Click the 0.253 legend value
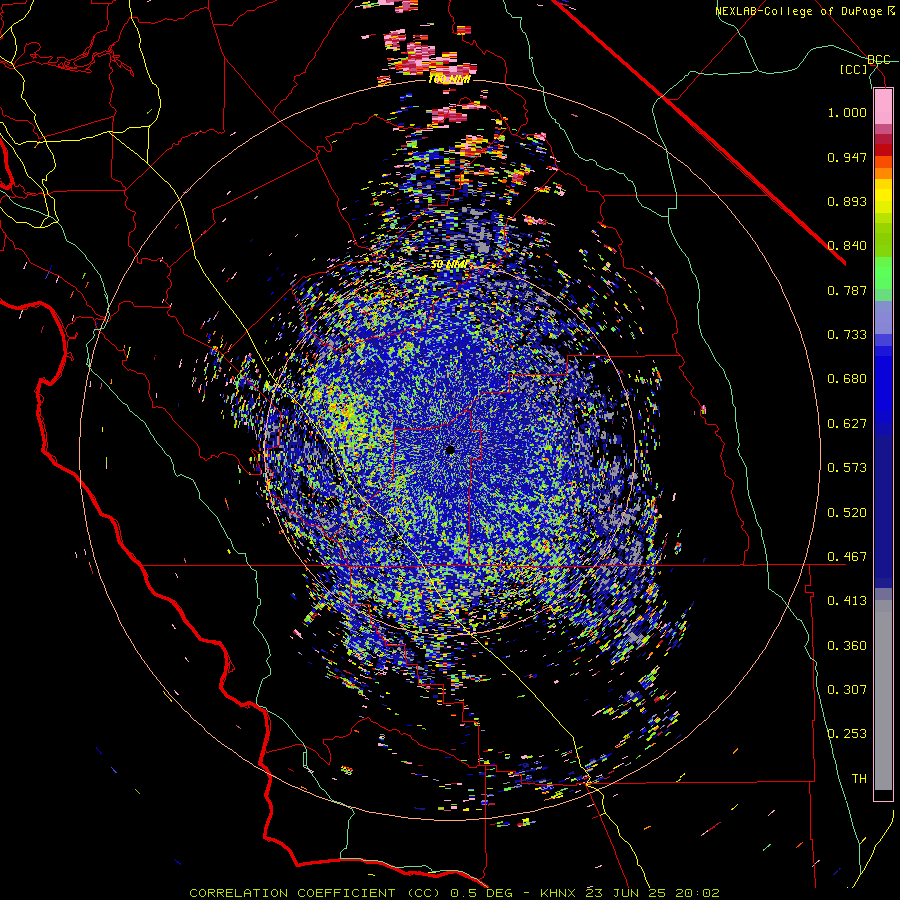 (847, 734)
